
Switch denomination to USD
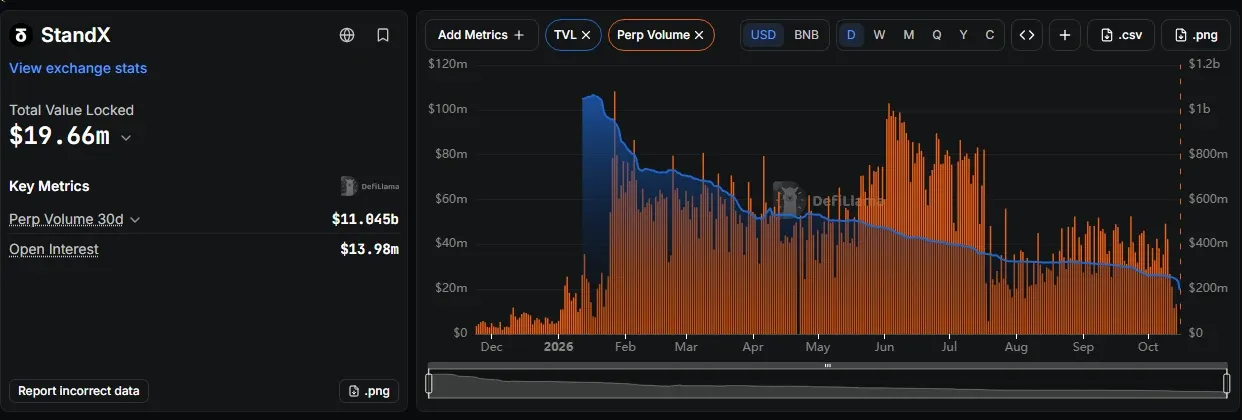click(x=763, y=35)
